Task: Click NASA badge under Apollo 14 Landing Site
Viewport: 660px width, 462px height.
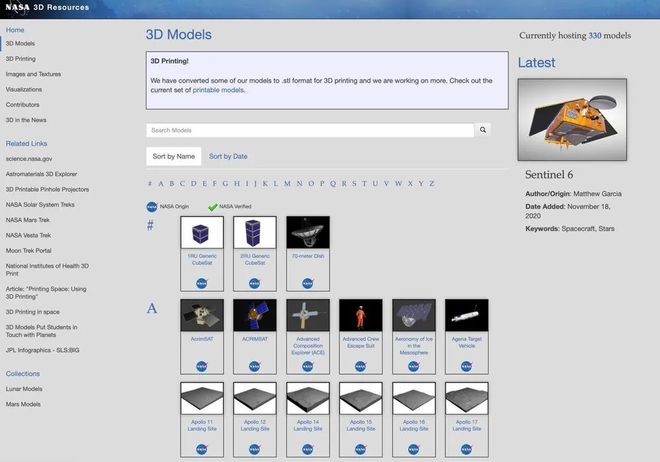Action: click(308, 449)
